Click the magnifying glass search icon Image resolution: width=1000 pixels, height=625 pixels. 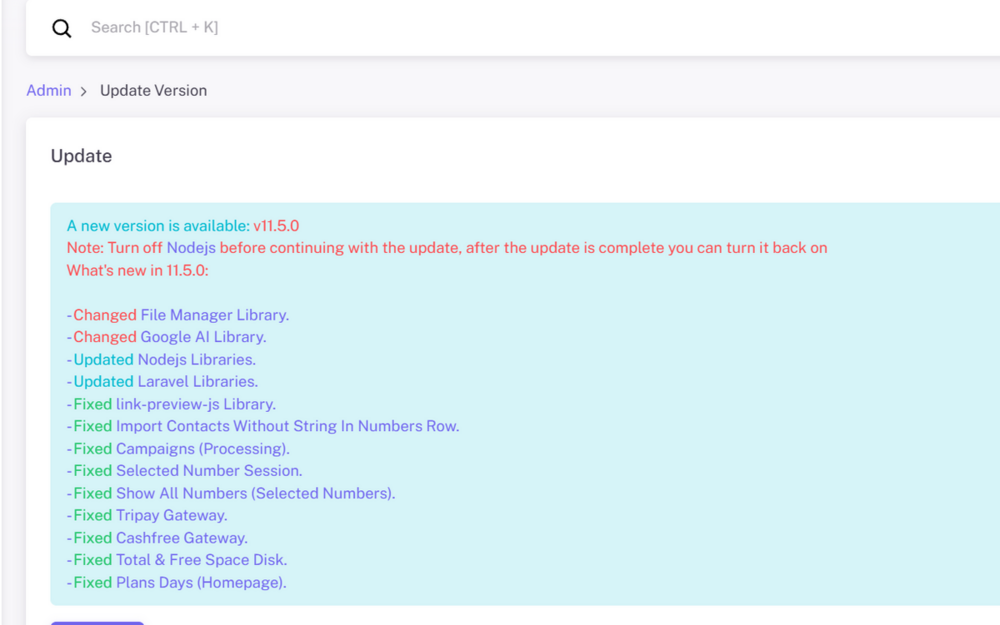62,28
